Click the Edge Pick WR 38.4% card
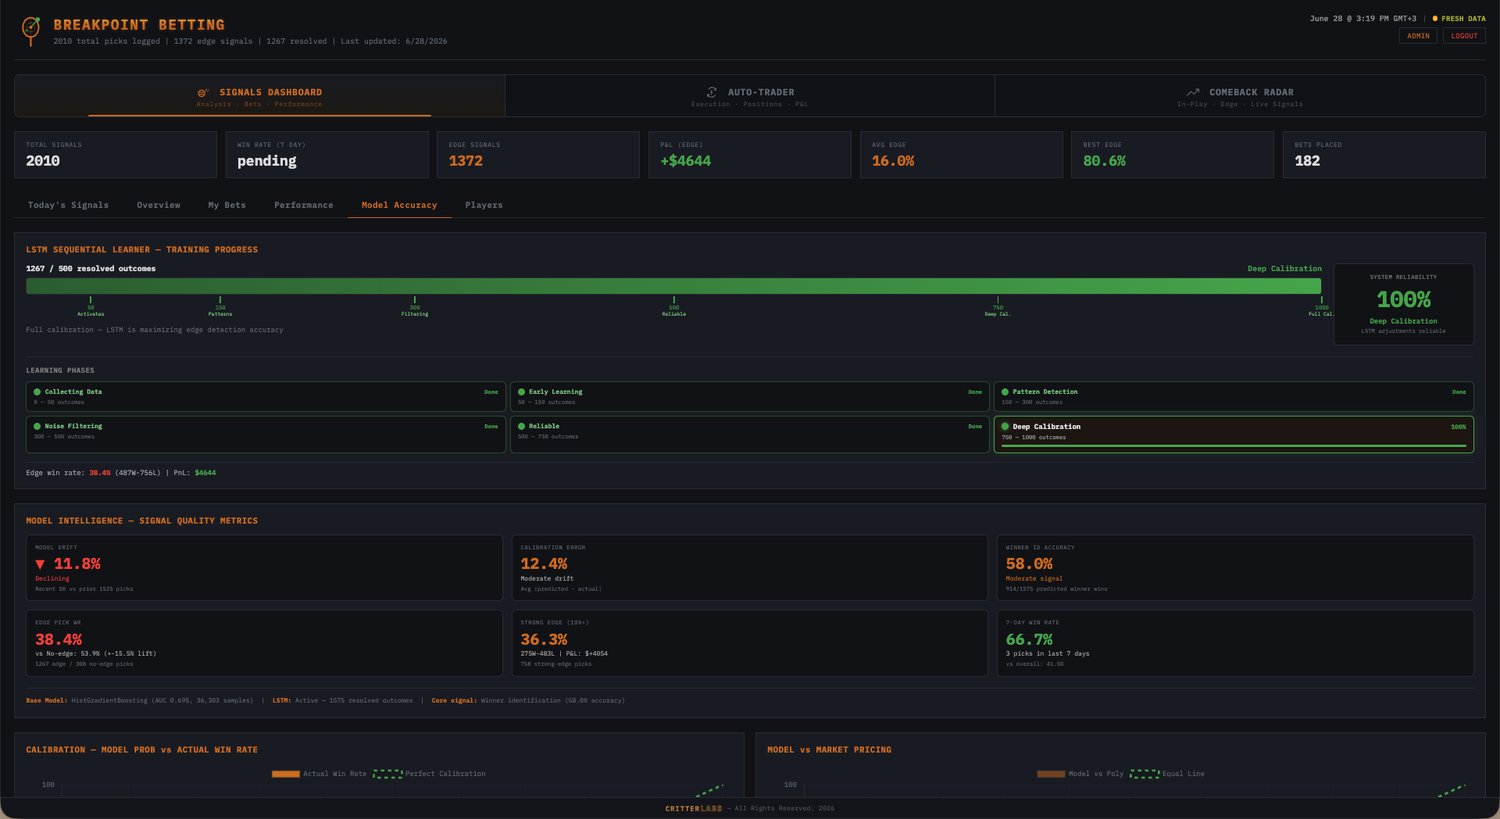 coord(264,643)
